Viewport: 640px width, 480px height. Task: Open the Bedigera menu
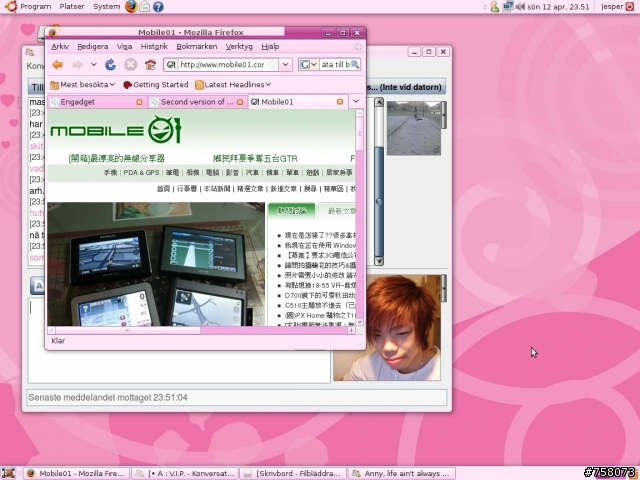tap(93, 47)
